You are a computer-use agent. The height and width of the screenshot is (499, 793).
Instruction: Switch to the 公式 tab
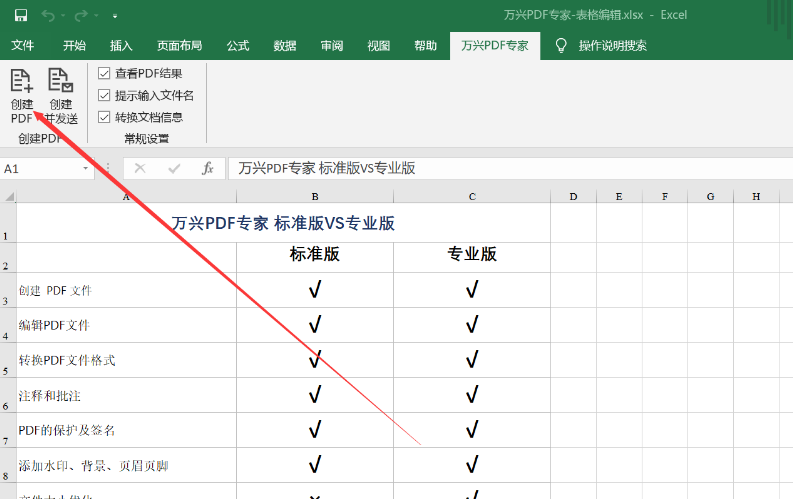click(x=238, y=46)
